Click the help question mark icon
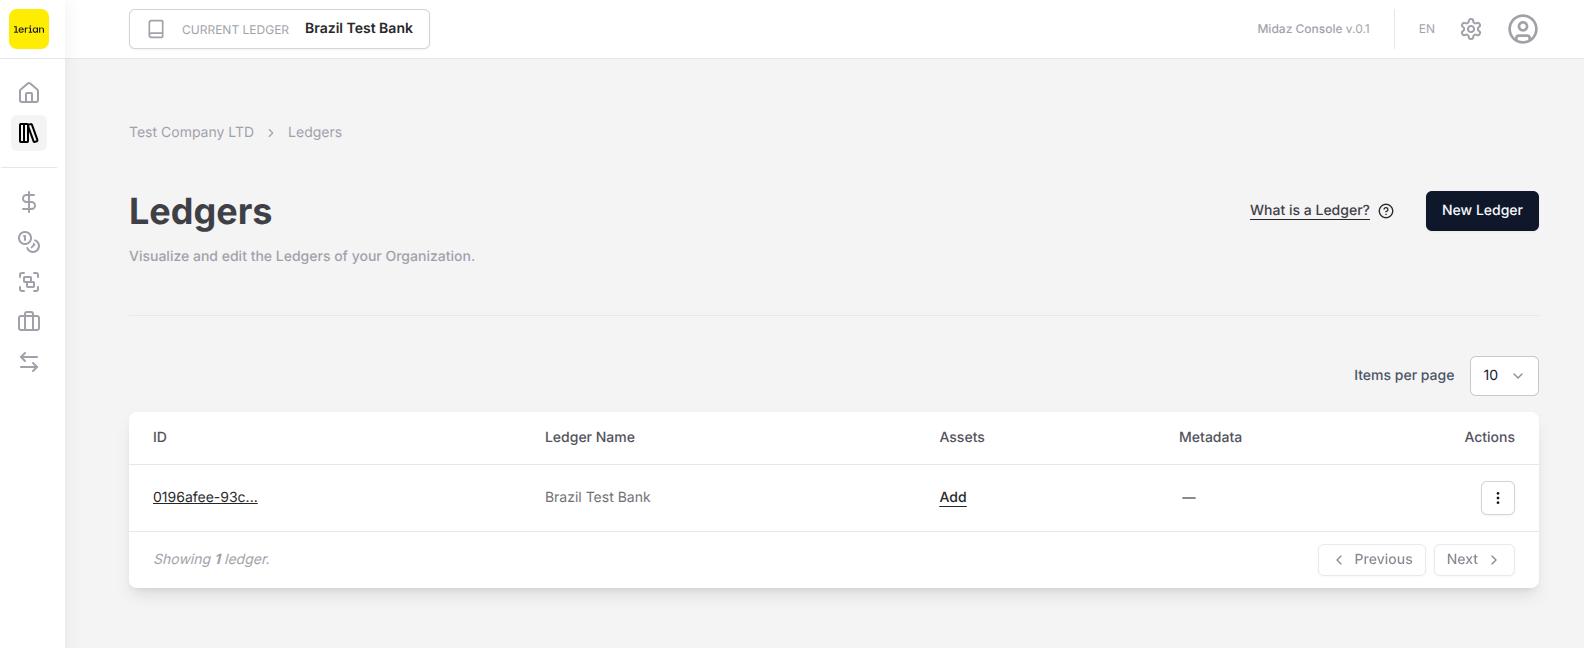This screenshot has width=1584, height=648. tap(1386, 211)
